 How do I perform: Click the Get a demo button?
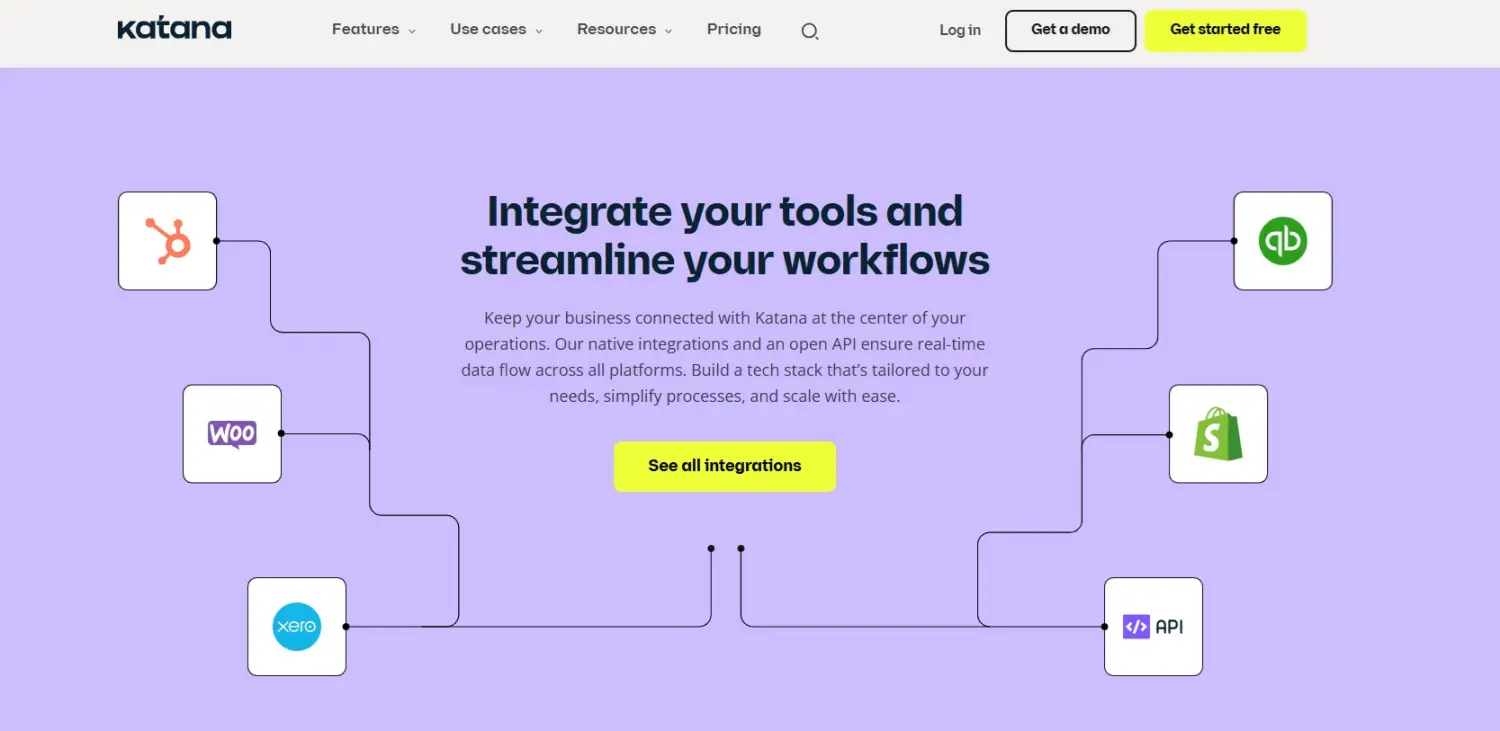pyautogui.click(x=1070, y=30)
